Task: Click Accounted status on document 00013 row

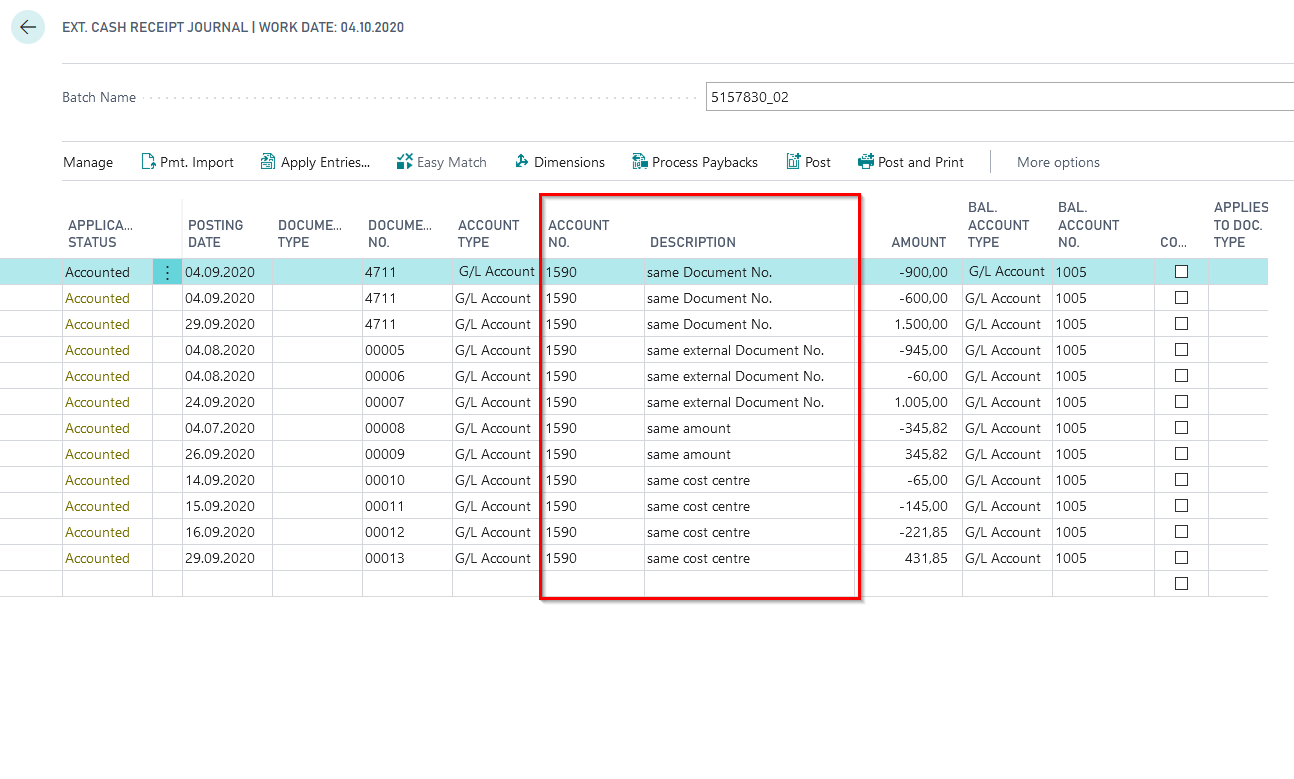Action: 97,558
